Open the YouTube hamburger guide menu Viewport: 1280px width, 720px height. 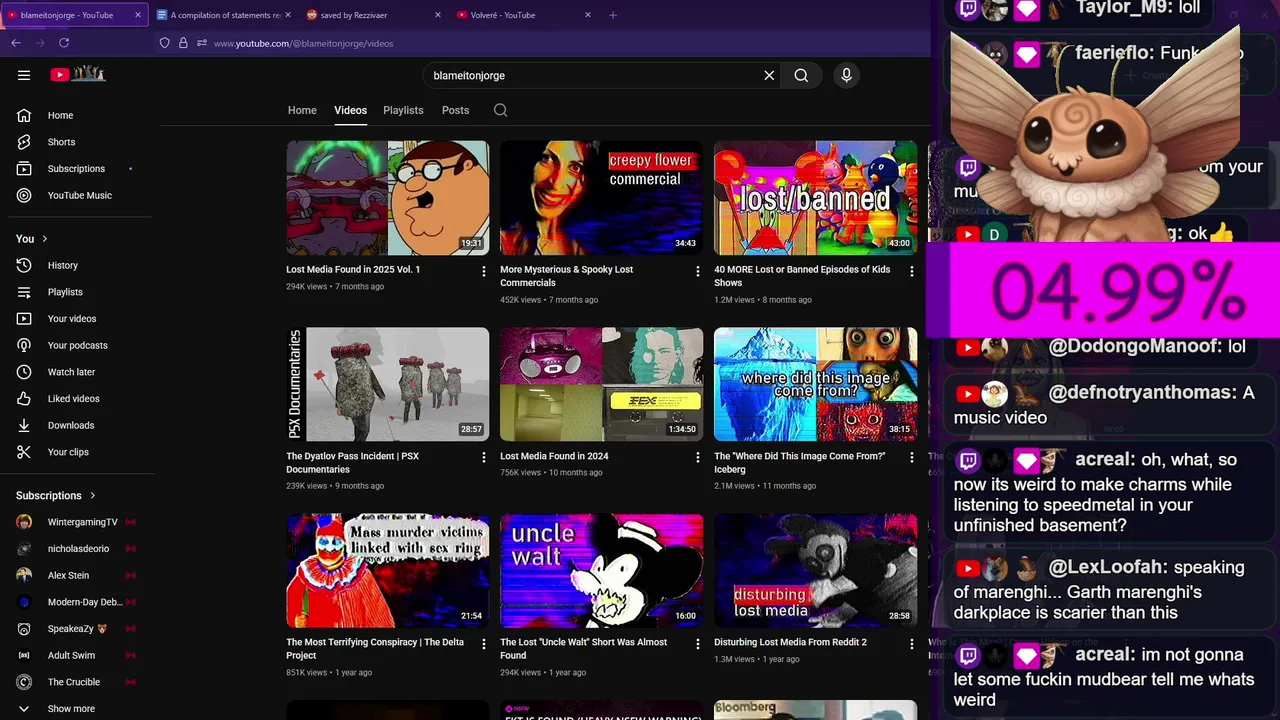coord(24,75)
